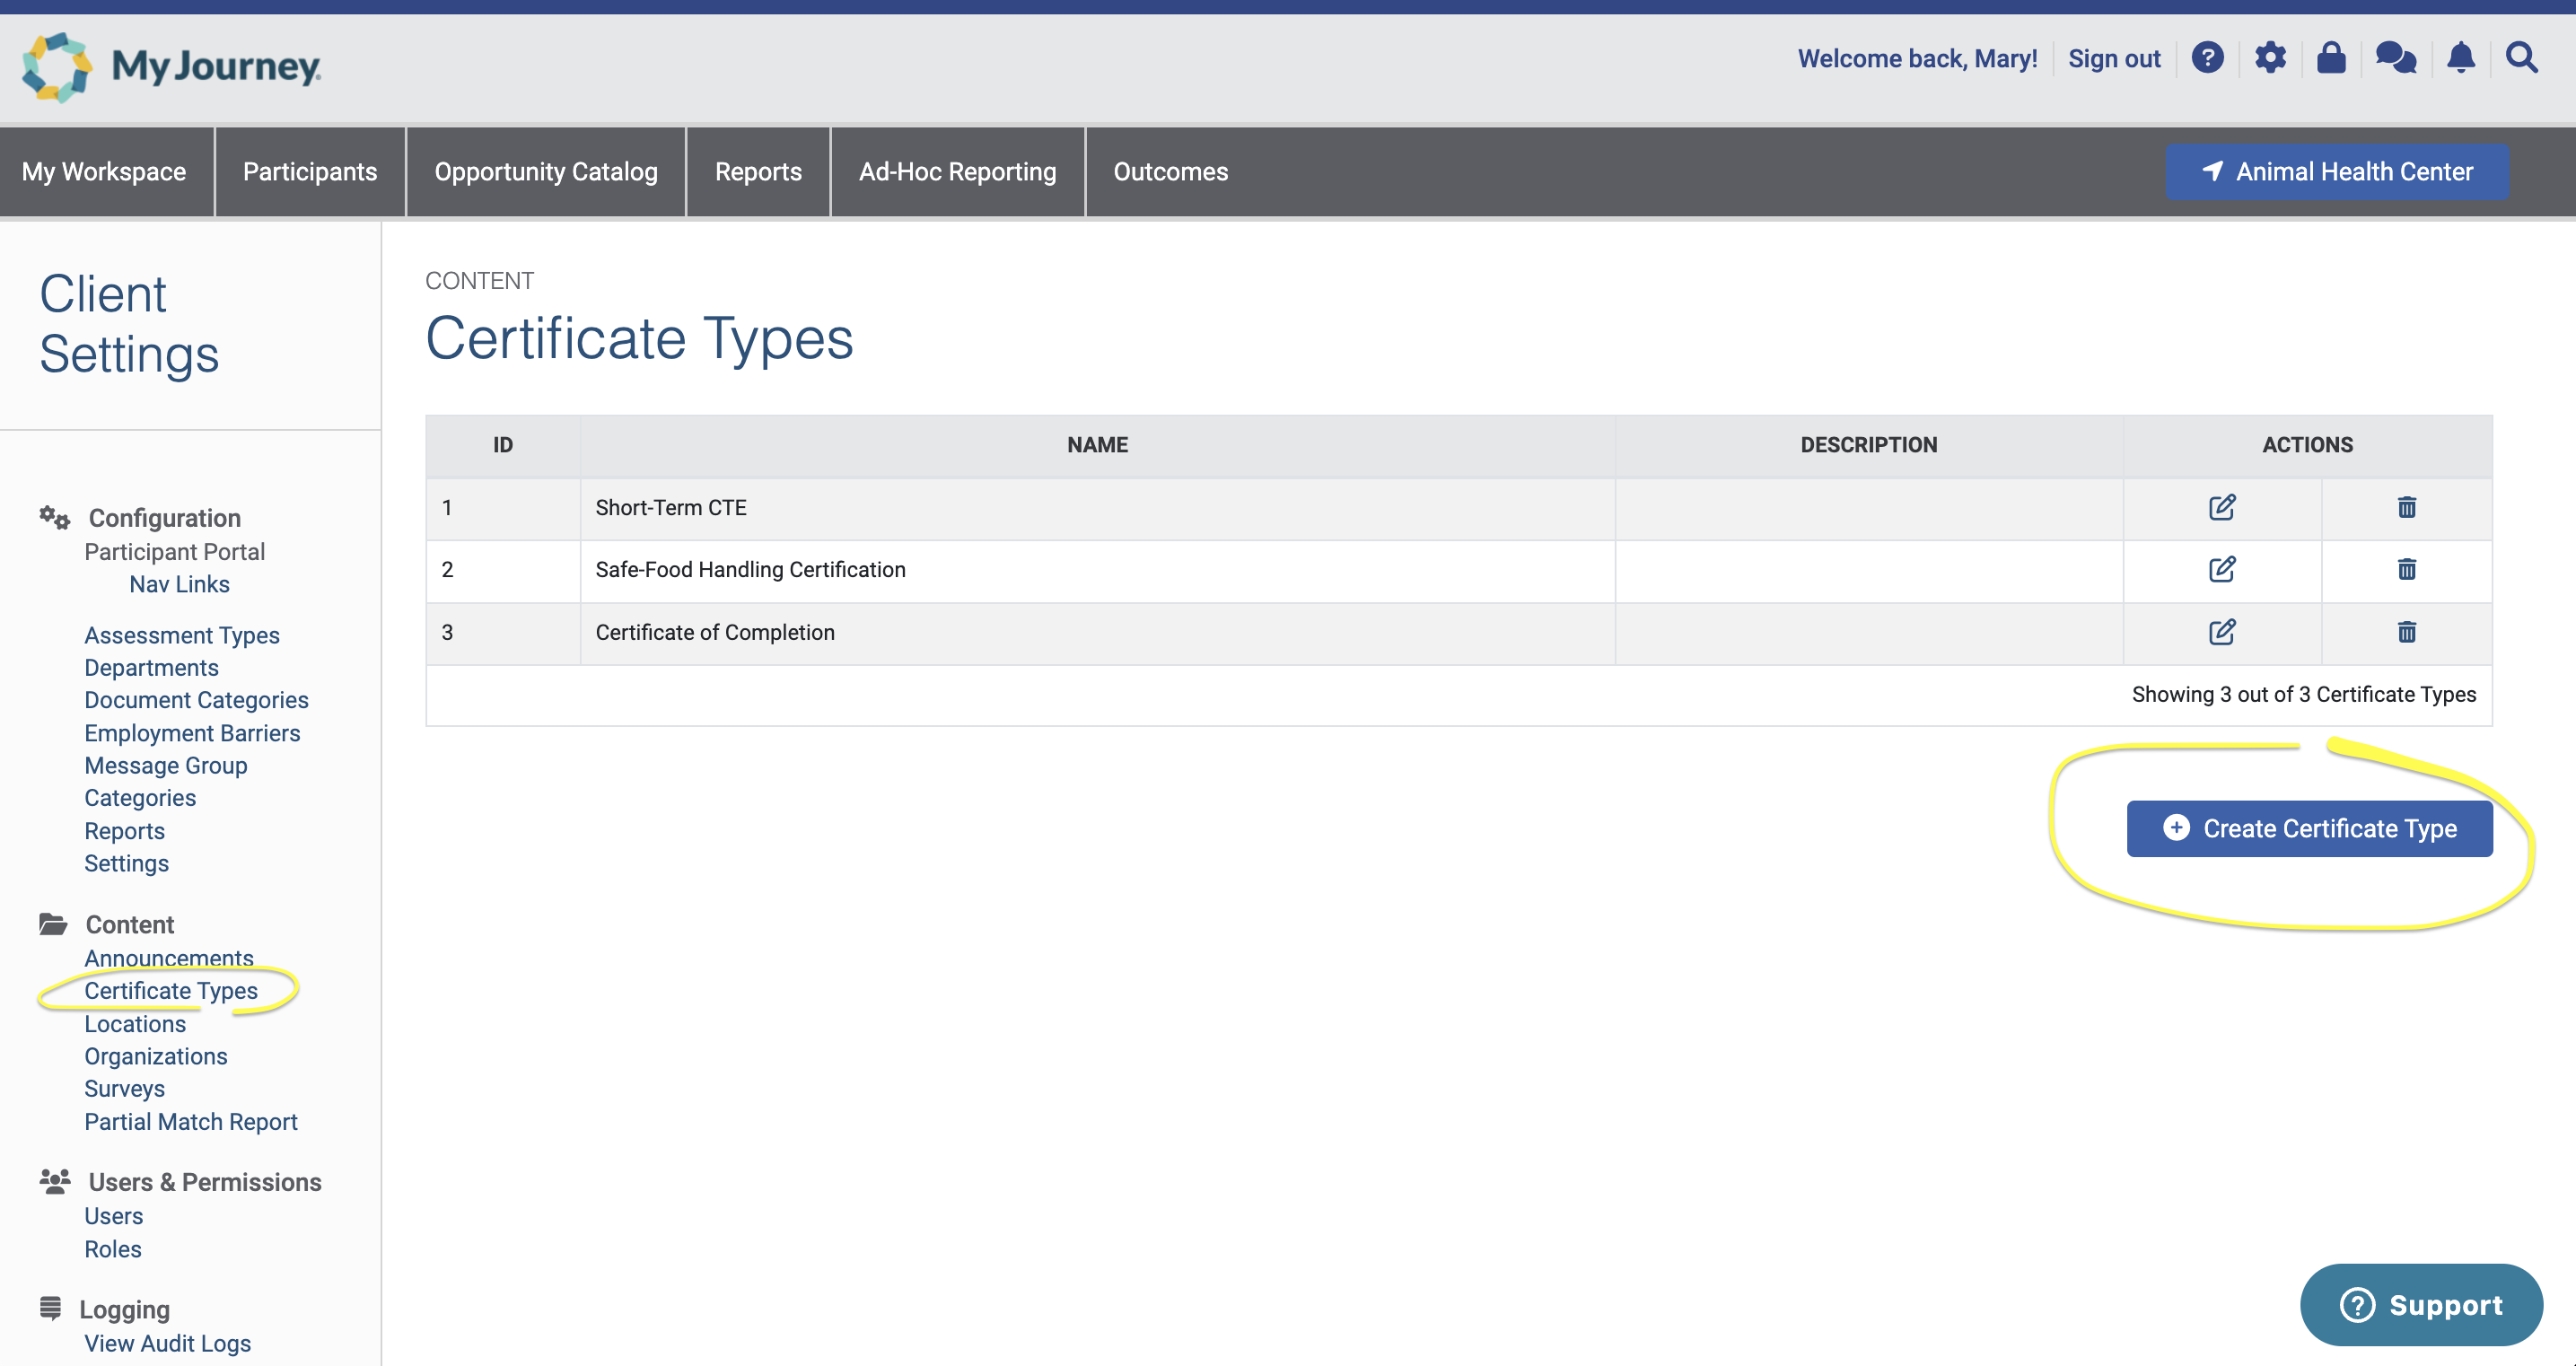
Task: Delete the Short-Term CTE row
Action: (x=2406, y=508)
